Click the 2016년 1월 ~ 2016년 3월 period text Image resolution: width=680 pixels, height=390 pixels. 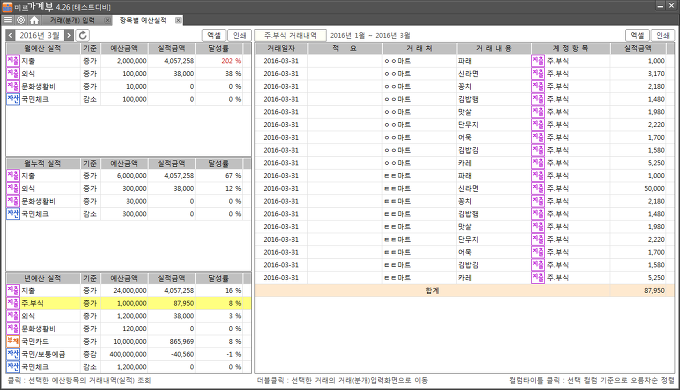(x=370, y=36)
